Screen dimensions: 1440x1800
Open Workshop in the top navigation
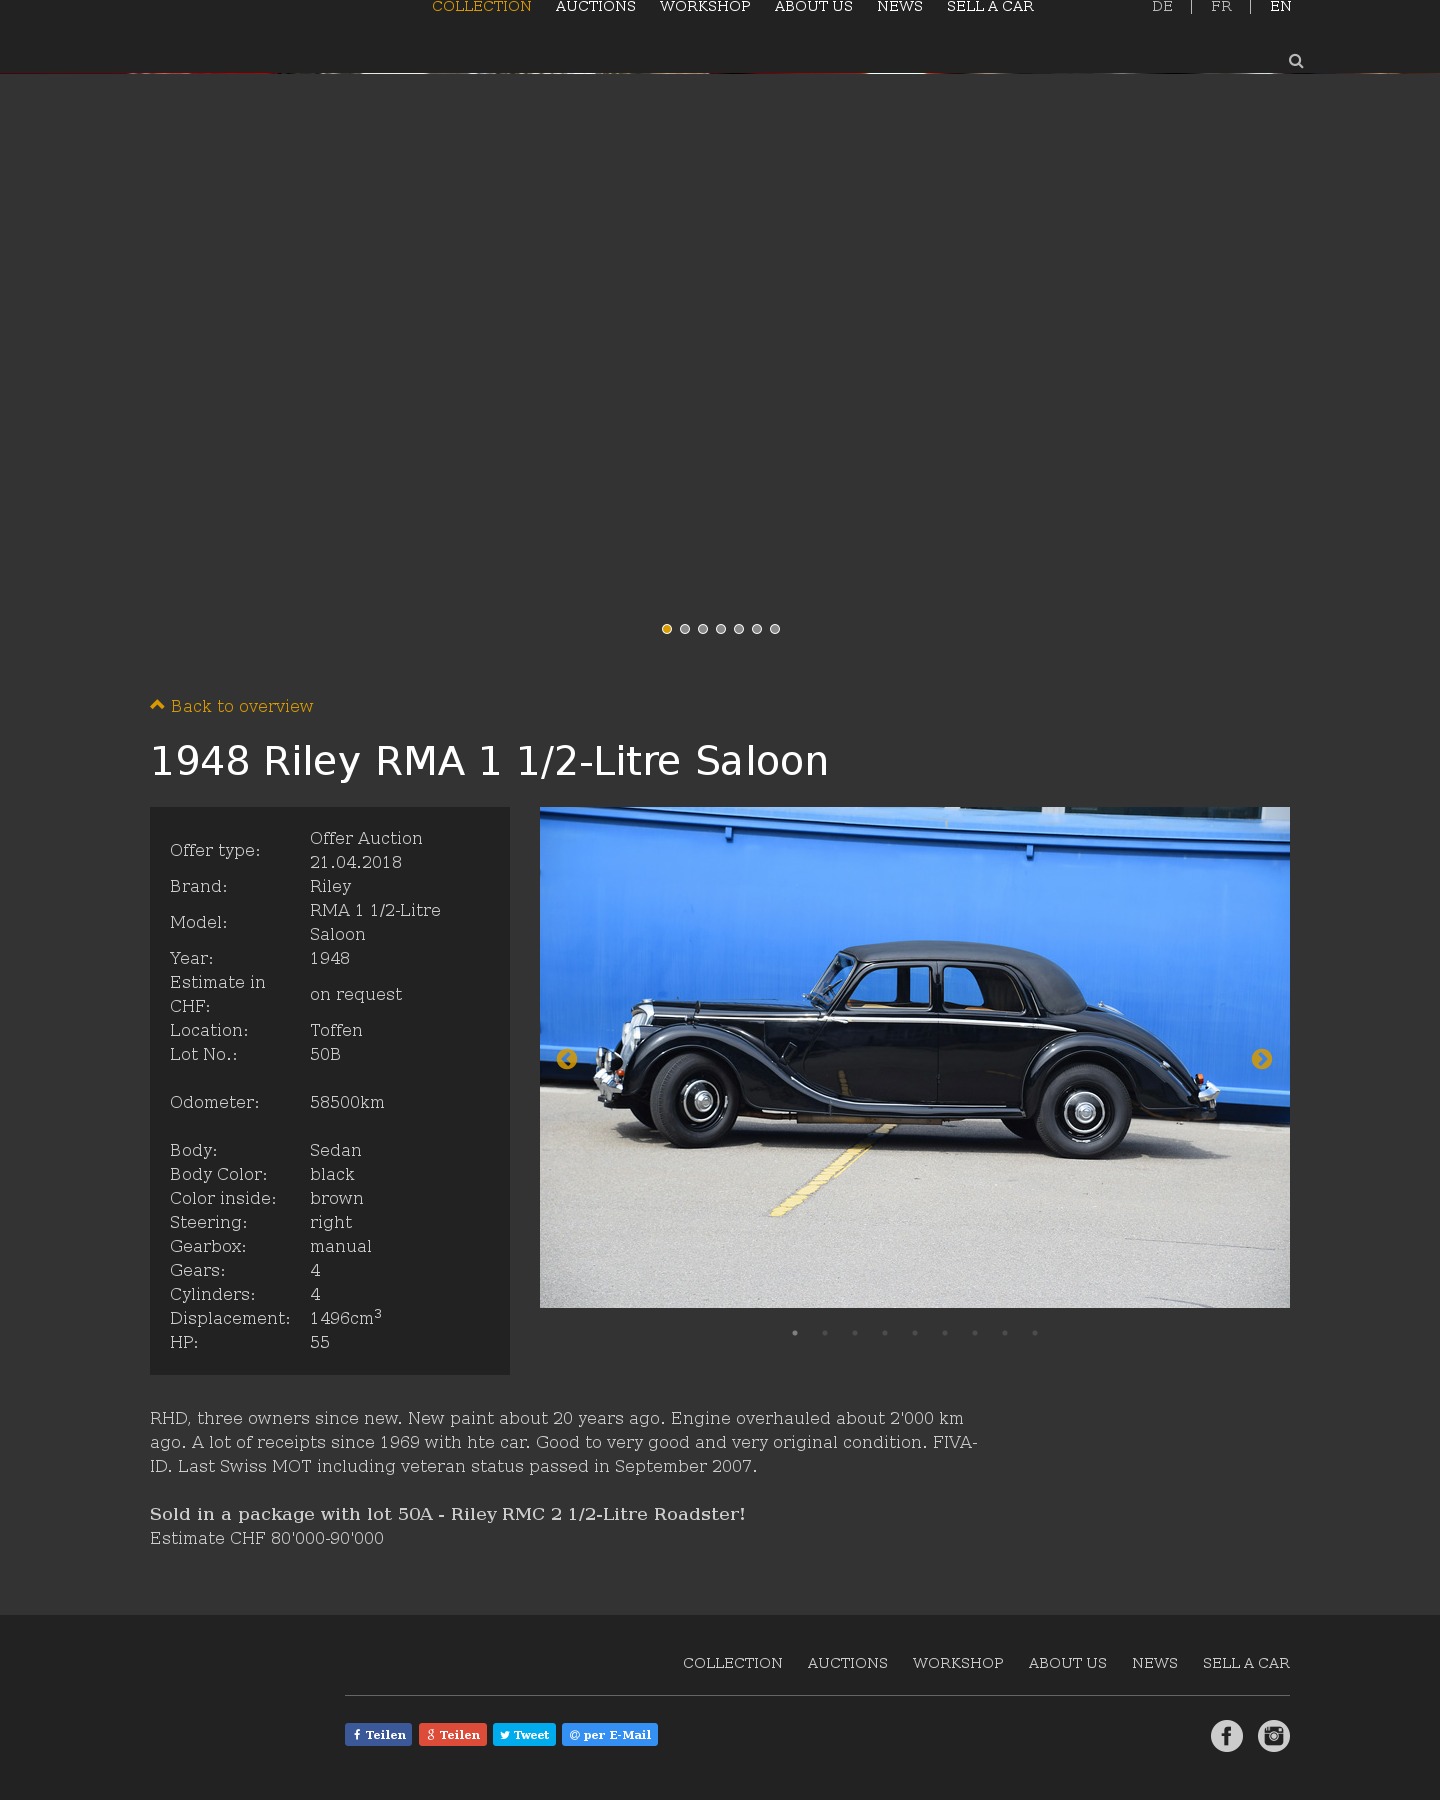(x=705, y=7)
